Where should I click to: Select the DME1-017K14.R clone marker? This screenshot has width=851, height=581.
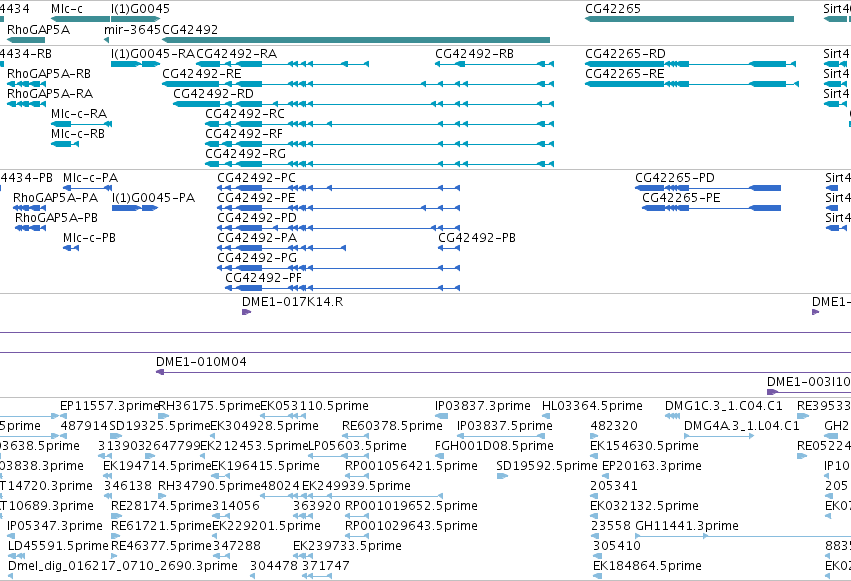click(x=246, y=312)
